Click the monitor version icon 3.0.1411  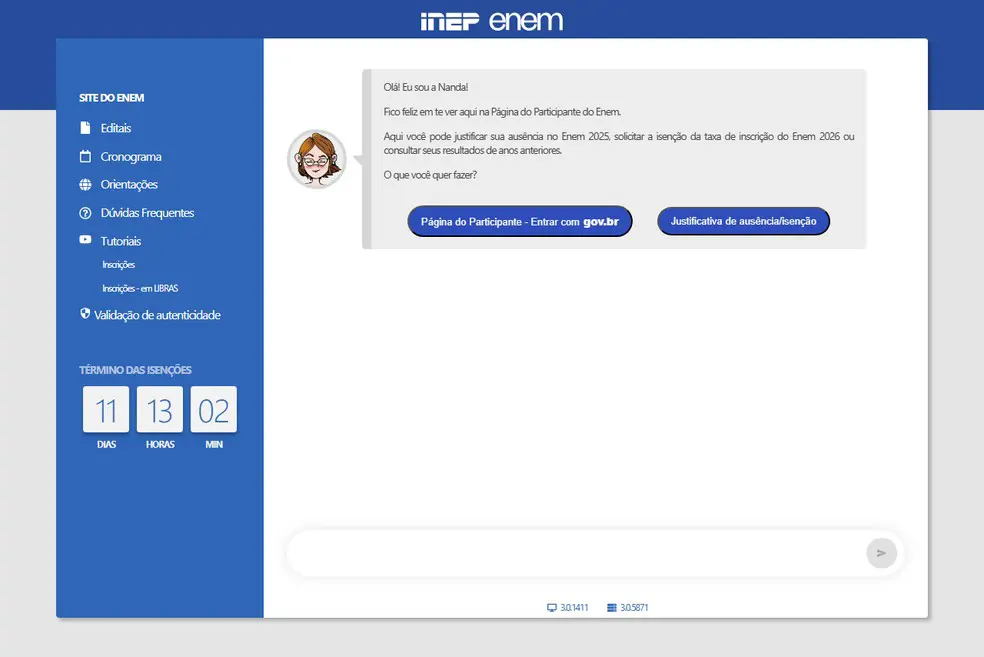point(552,607)
